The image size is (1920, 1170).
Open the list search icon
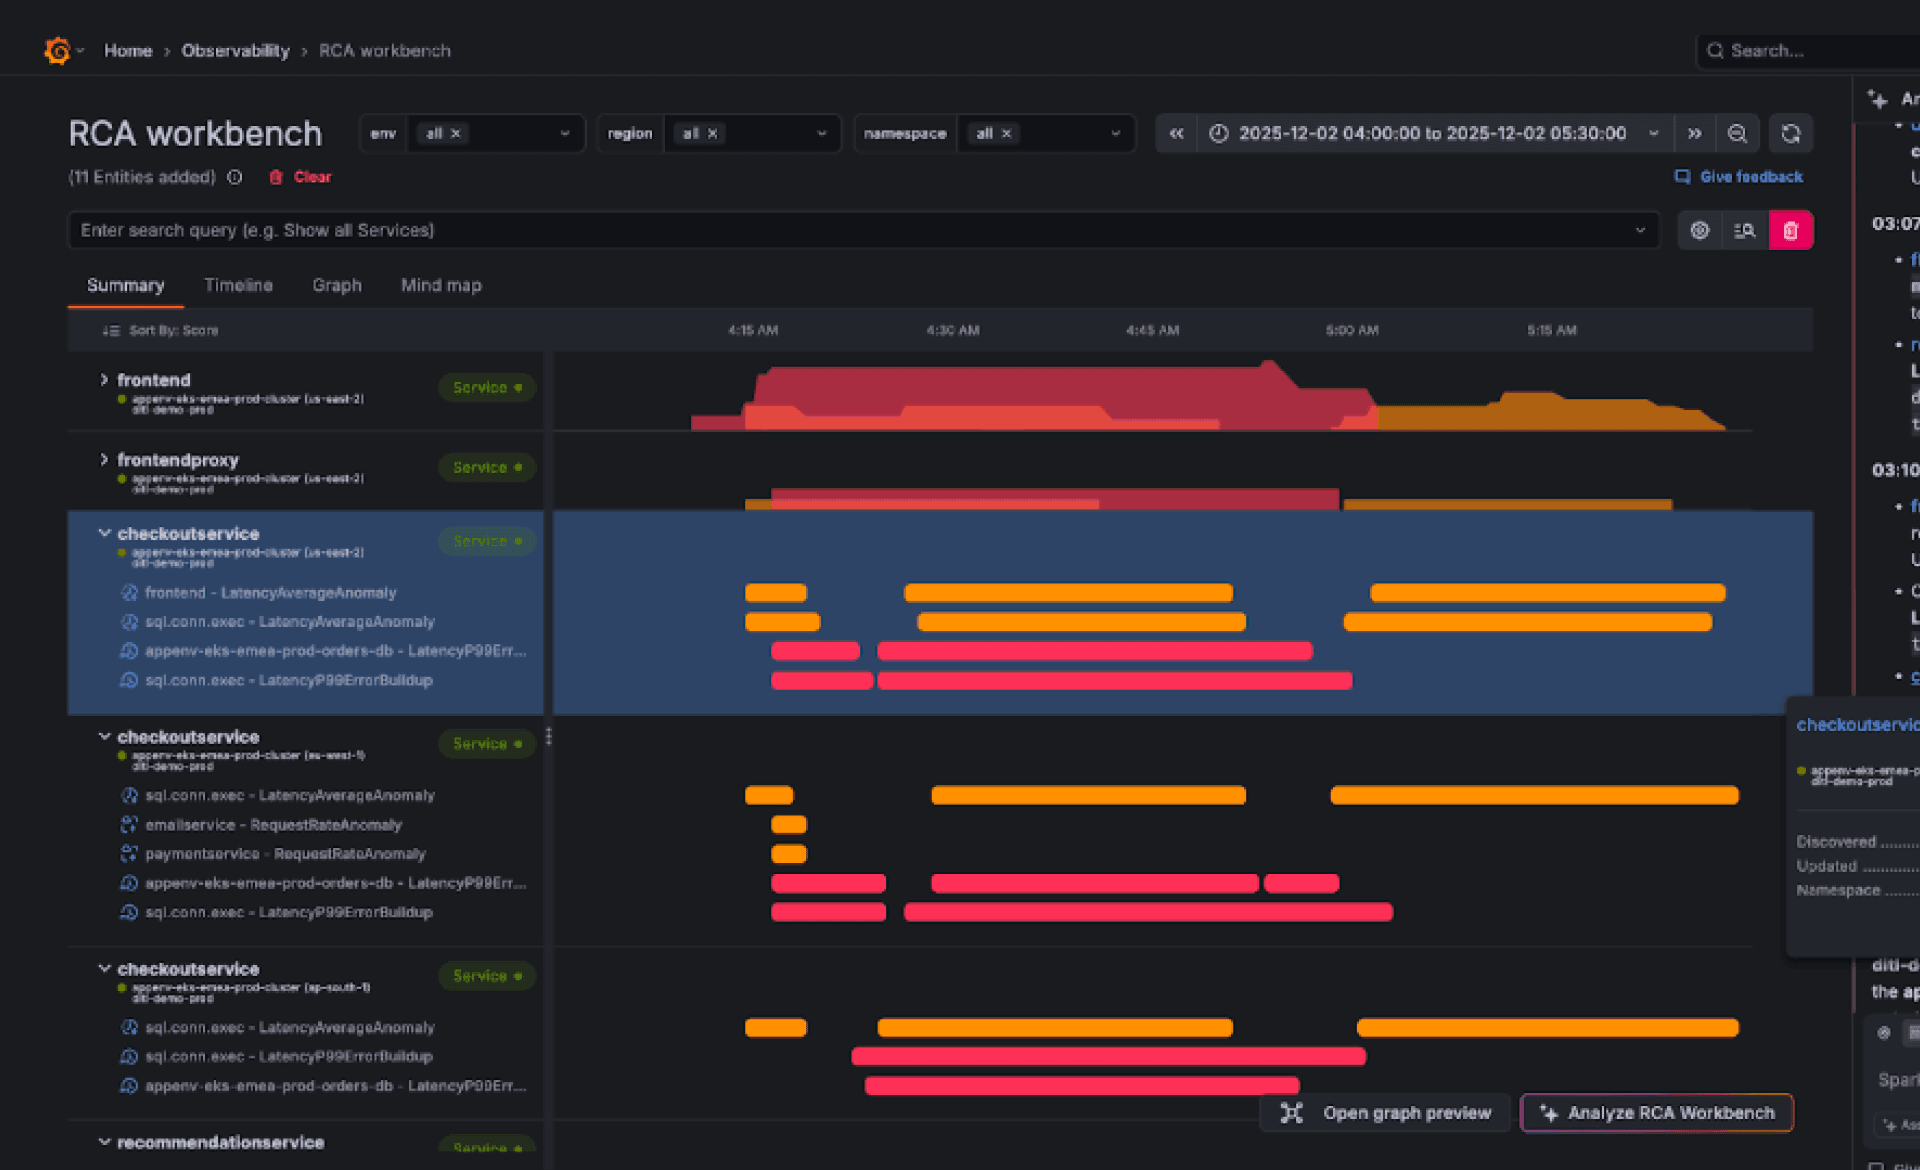coord(1745,230)
